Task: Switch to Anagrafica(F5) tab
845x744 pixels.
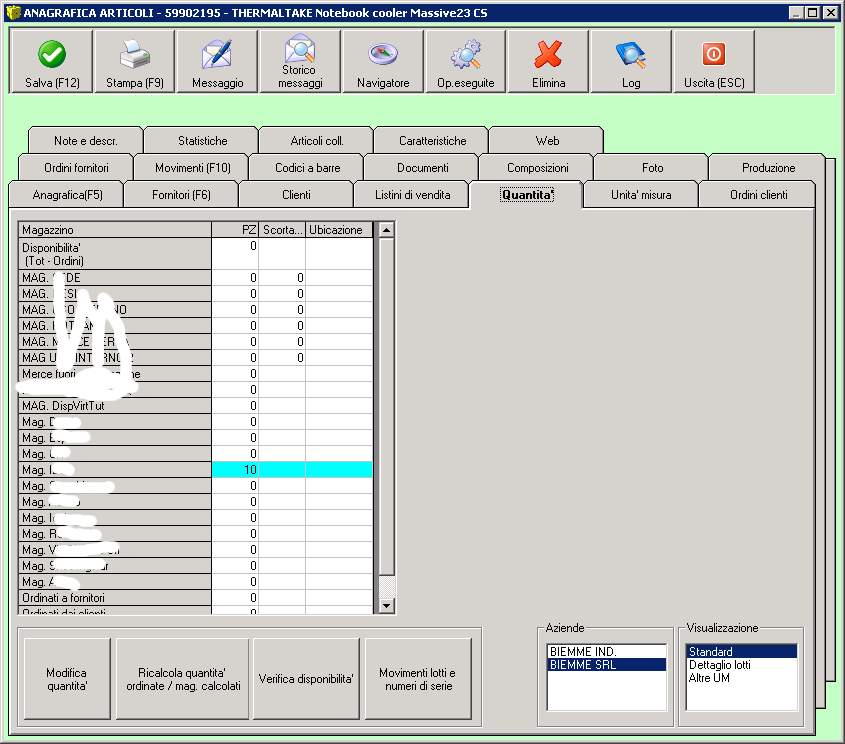Action: click(67, 194)
